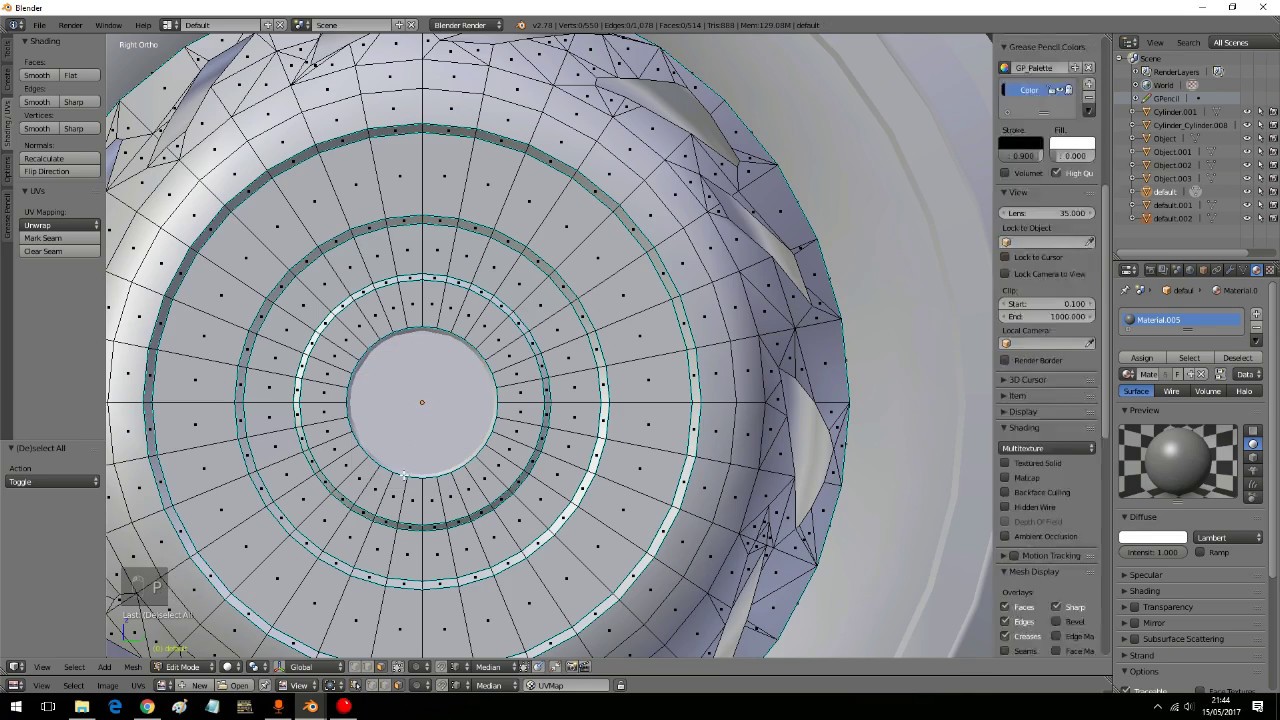
Task: Enable Ambient Occlusion in viewport
Action: [x=1006, y=536]
